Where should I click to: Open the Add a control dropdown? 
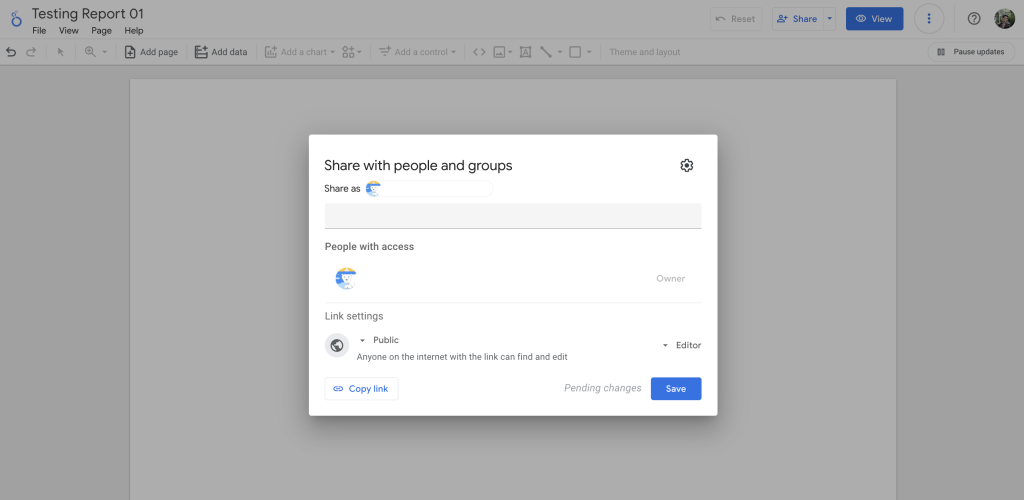[x=417, y=52]
